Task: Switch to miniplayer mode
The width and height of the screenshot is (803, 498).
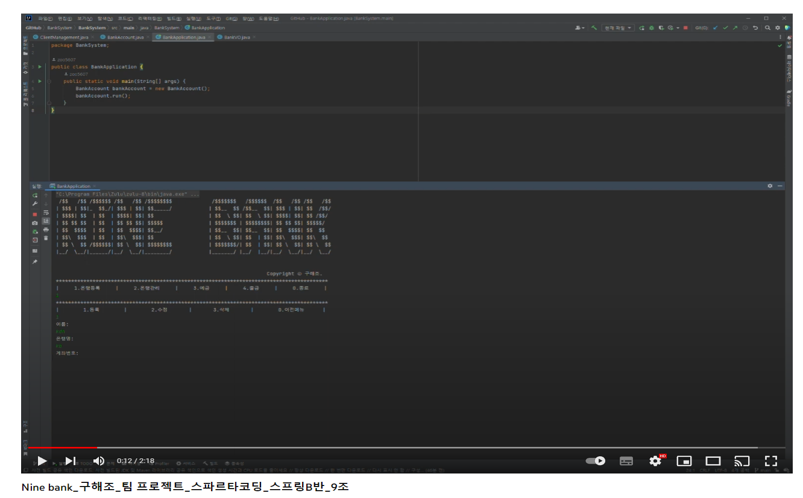Action: pos(684,461)
